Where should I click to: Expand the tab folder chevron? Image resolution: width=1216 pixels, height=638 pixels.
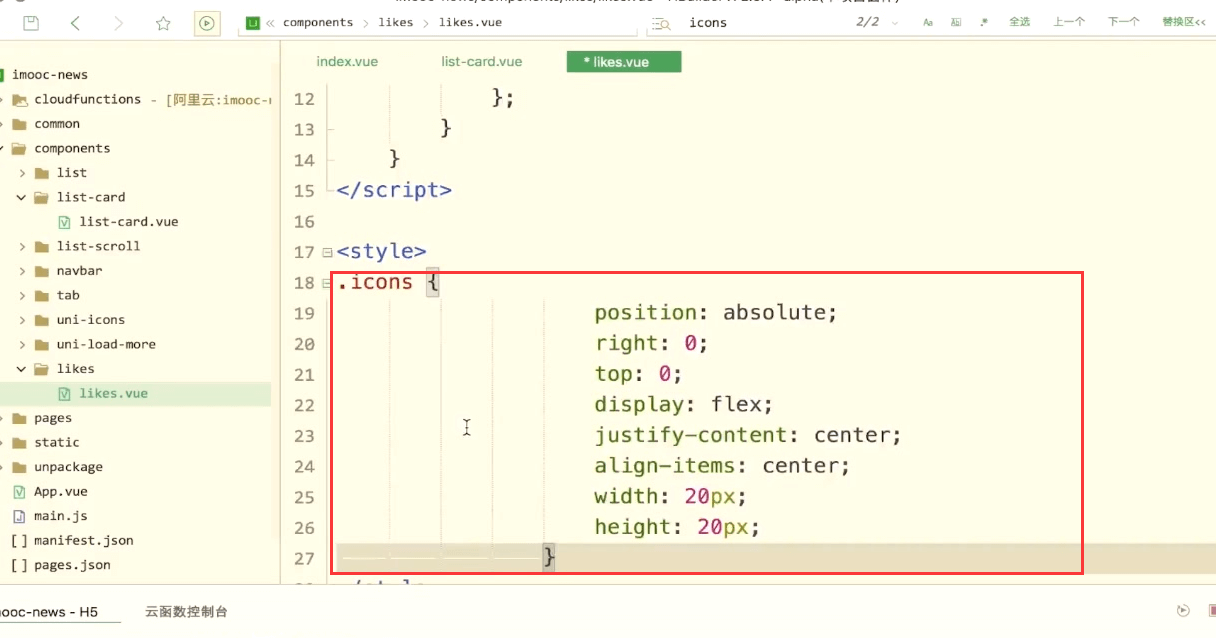(22, 296)
